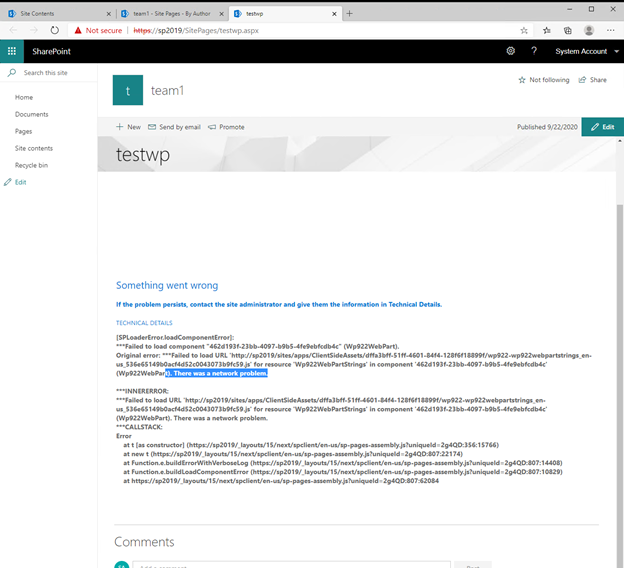Screen dimensions: 624x568
Task: Click the browser back arrow
Action: tap(14, 30)
